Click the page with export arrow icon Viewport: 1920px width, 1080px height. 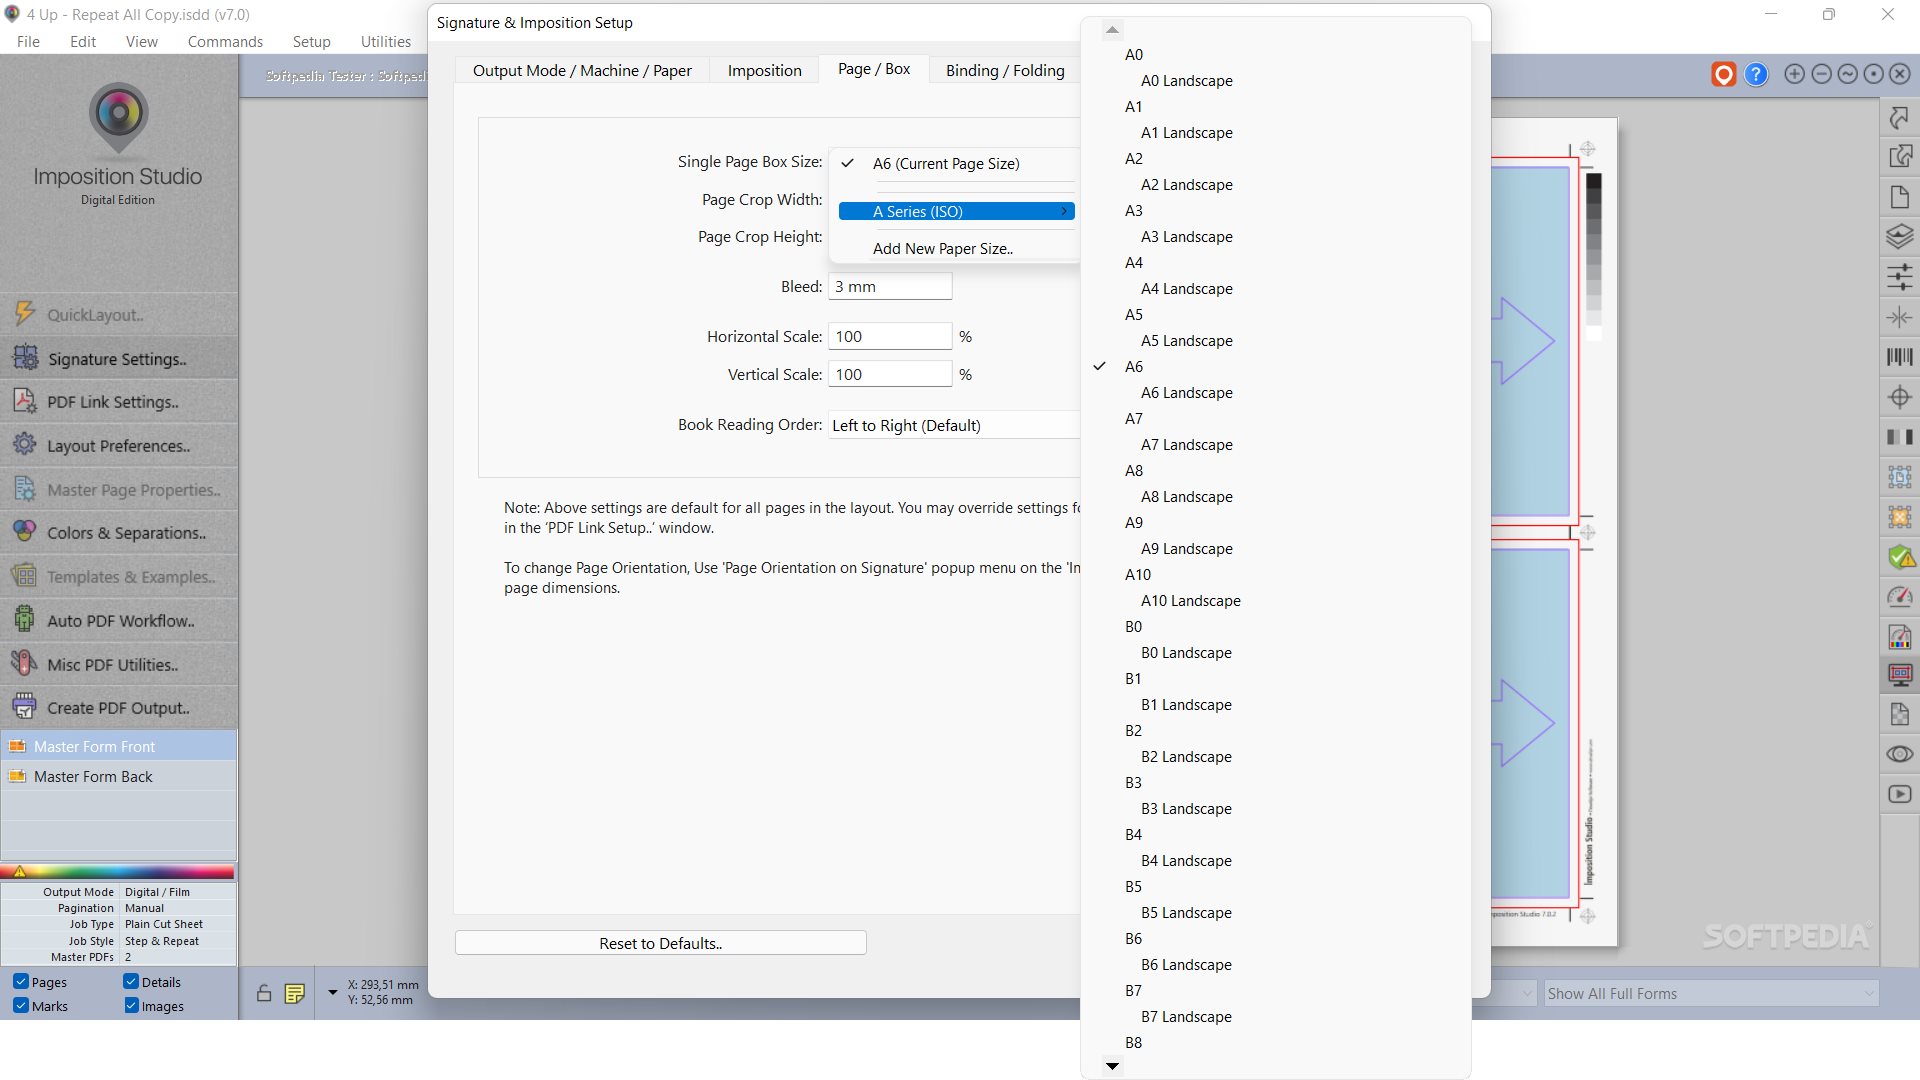pos(1899,157)
